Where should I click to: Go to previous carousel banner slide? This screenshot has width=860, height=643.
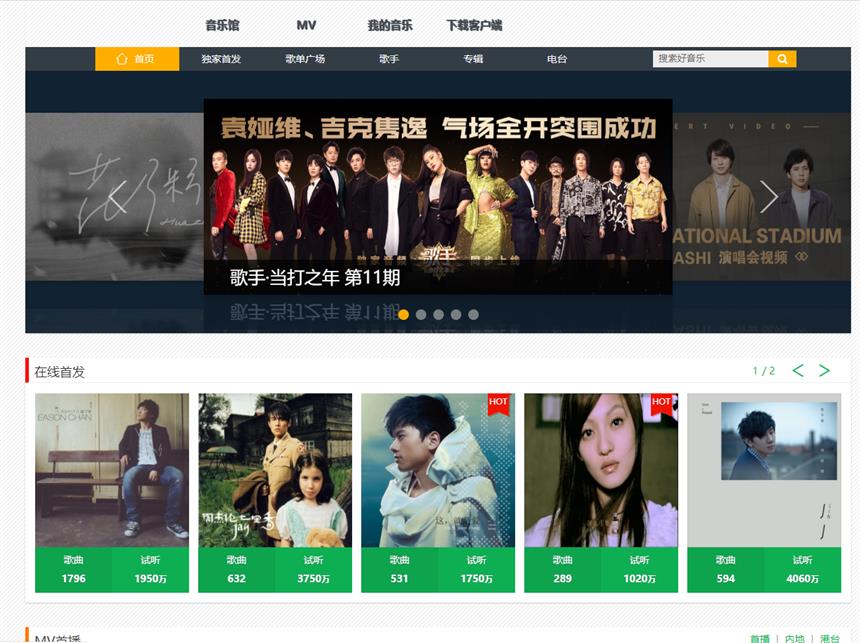point(117,197)
